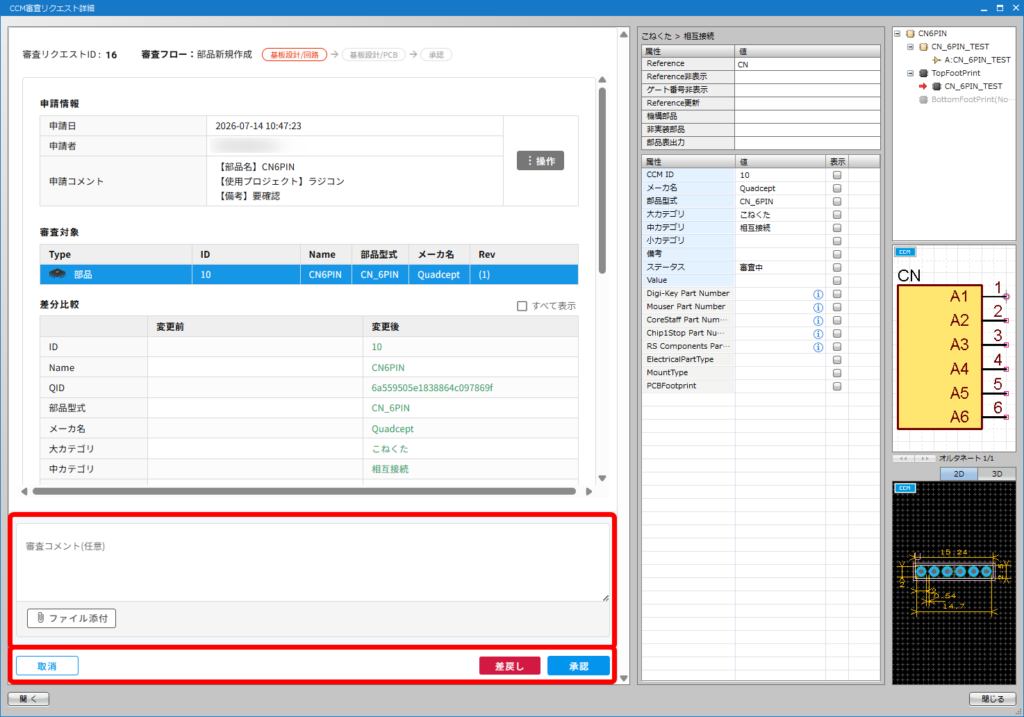Click the ファイル添付 attach button

(x=71, y=618)
